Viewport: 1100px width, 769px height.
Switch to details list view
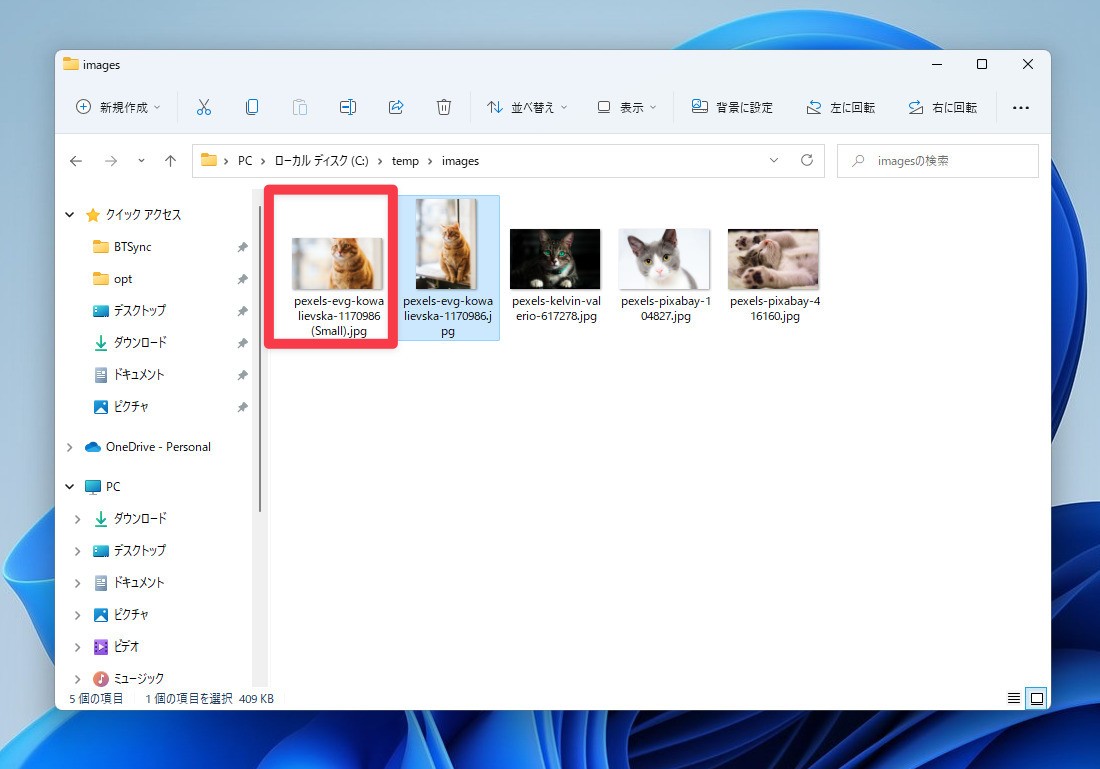(x=1014, y=698)
